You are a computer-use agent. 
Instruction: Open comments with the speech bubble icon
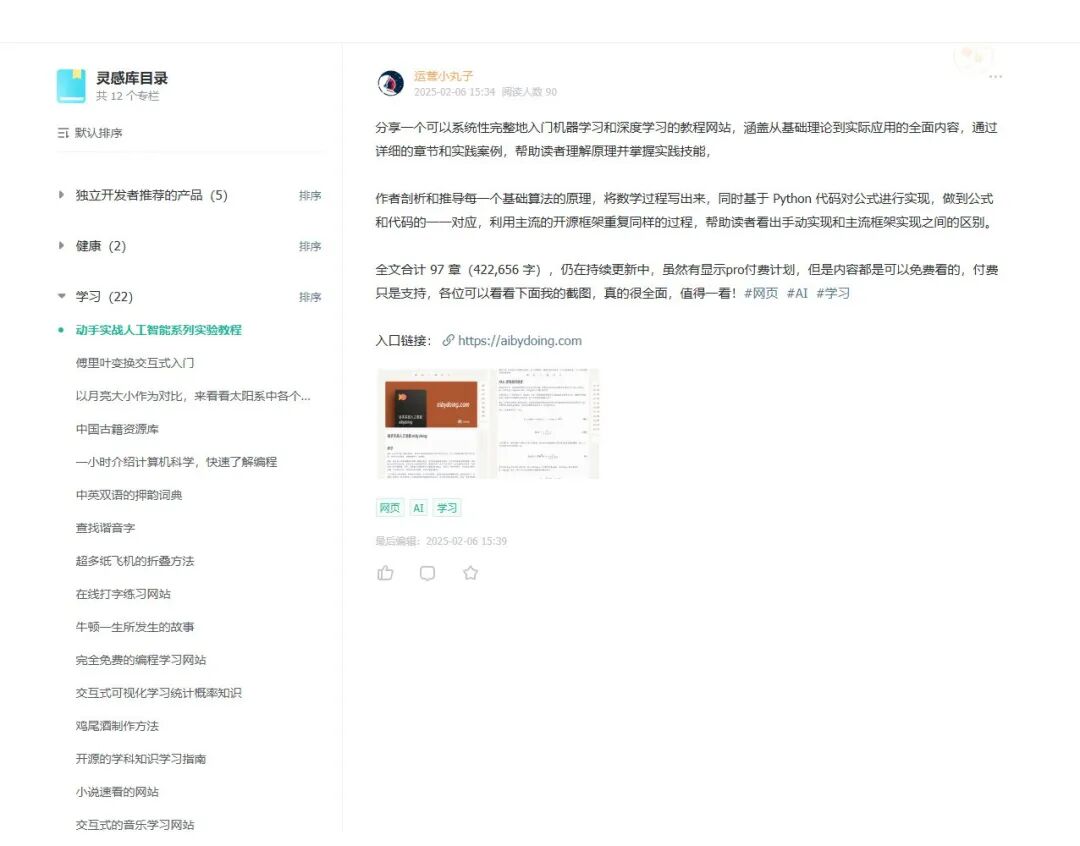click(x=427, y=573)
